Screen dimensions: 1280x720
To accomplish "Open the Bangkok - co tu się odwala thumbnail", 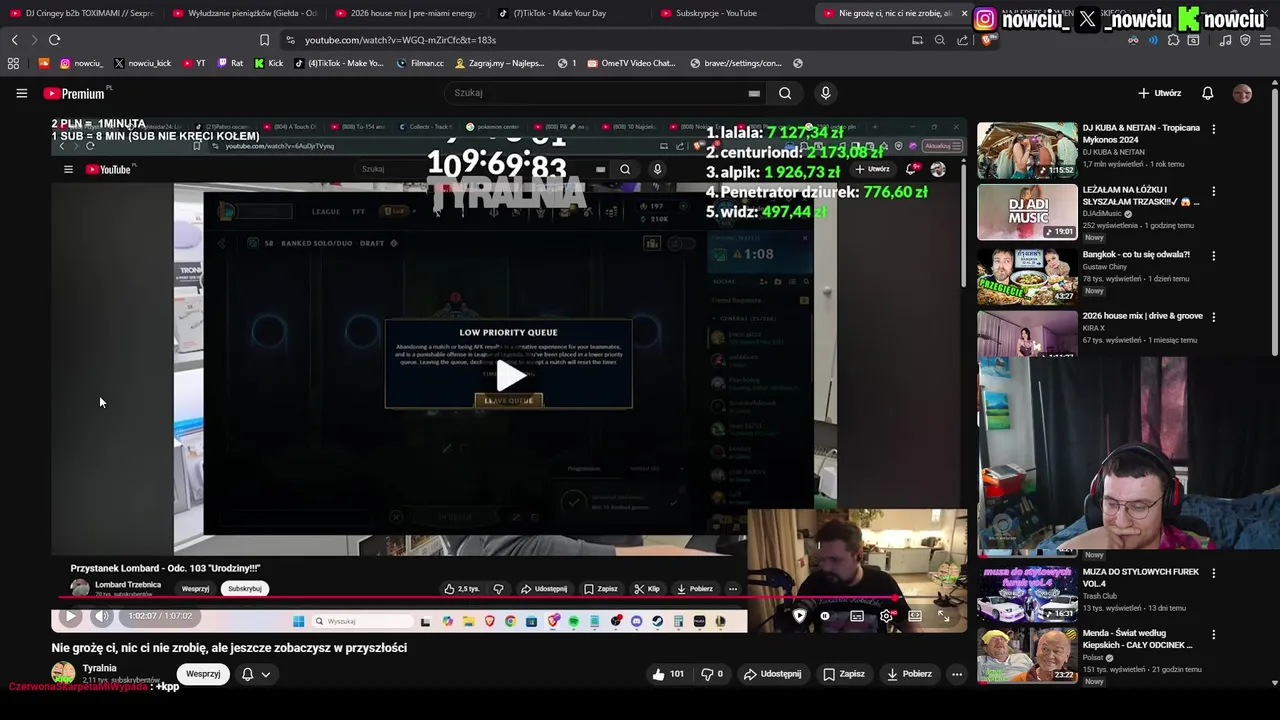I will tap(1027, 276).
